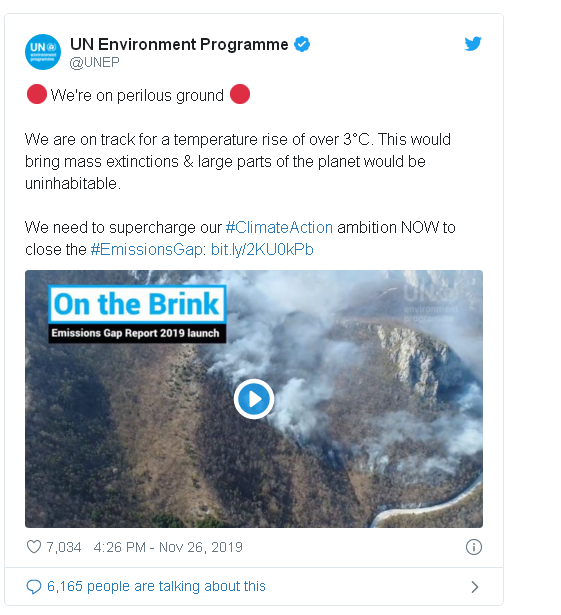Expand conversation with right chevron arrow
The width and height of the screenshot is (561, 615).
(x=475, y=587)
